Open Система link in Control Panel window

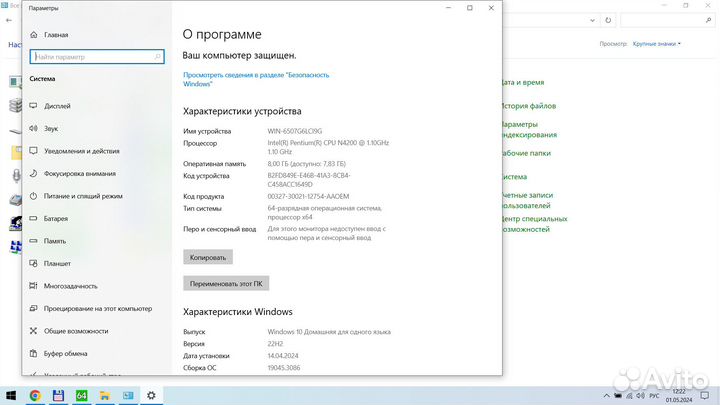pos(515,177)
